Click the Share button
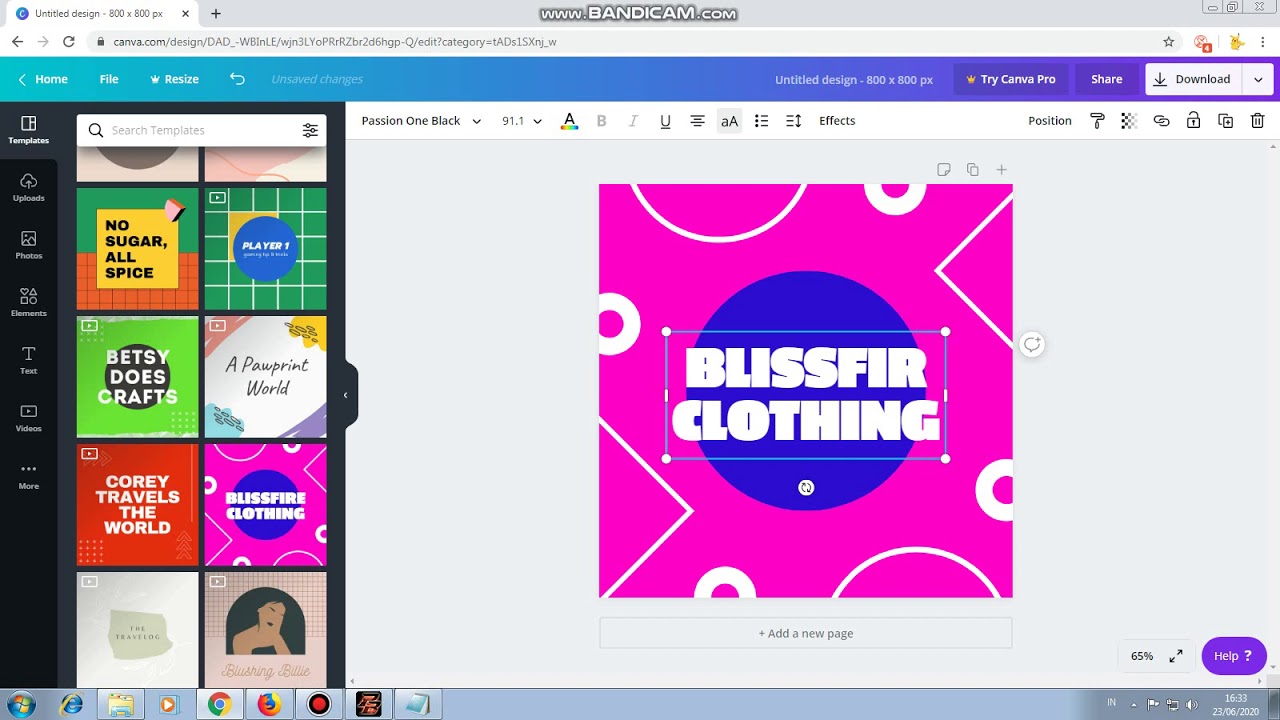This screenshot has height=720, width=1280. 1106,79
